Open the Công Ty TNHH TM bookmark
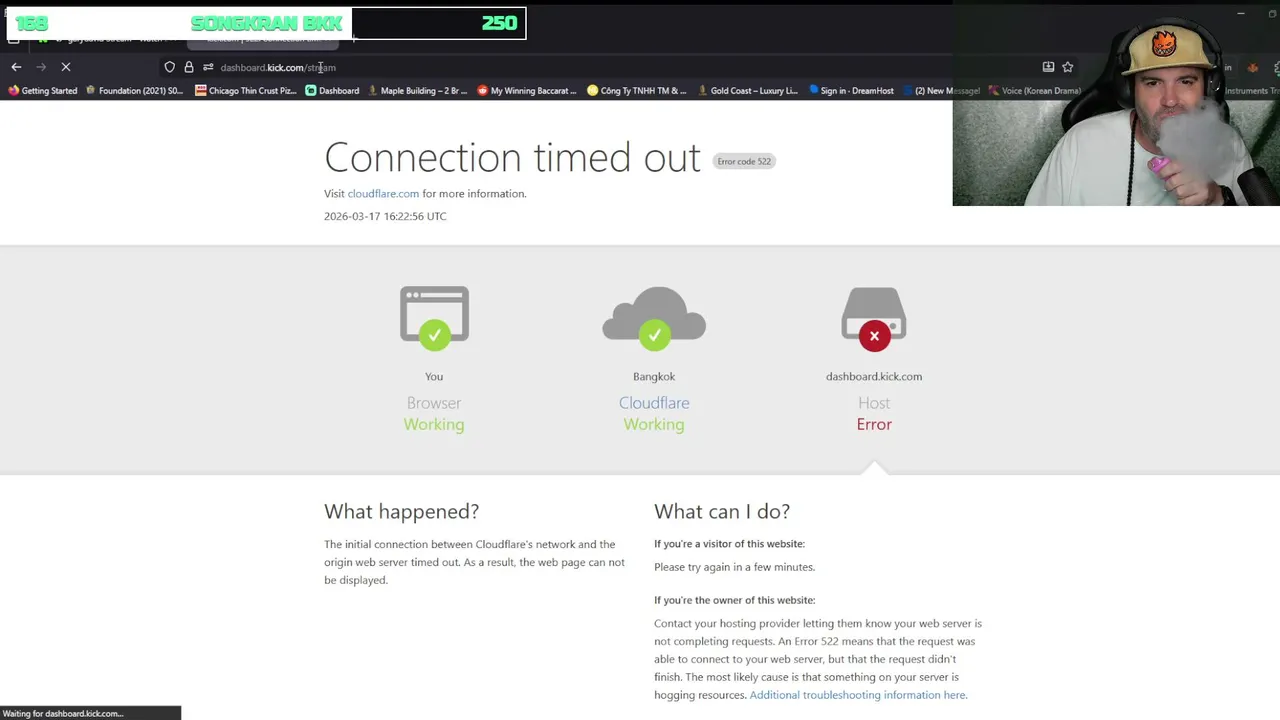 (x=637, y=91)
